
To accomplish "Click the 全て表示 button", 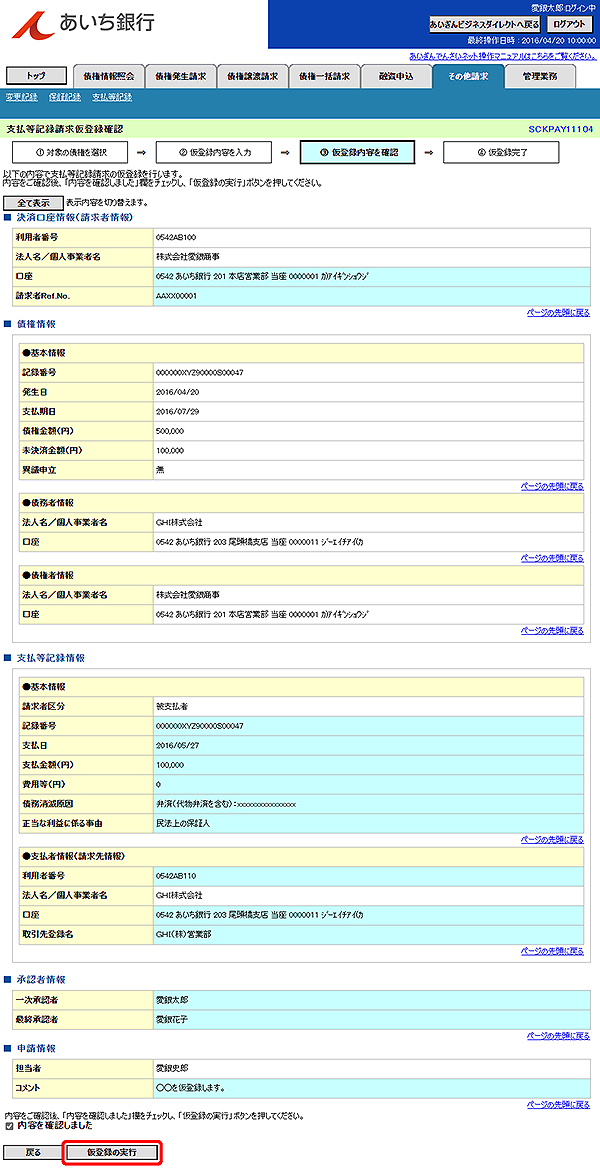I will pos(34,203).
